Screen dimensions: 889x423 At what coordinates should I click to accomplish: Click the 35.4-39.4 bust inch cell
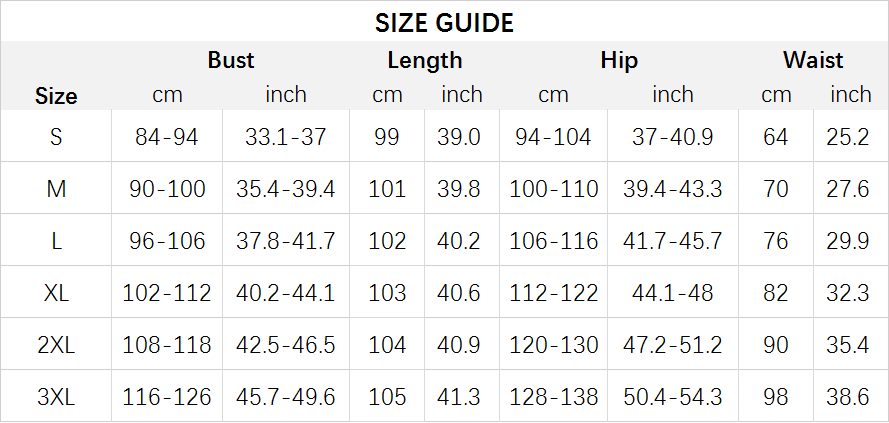pyautogui.click(x=286, y=189)
